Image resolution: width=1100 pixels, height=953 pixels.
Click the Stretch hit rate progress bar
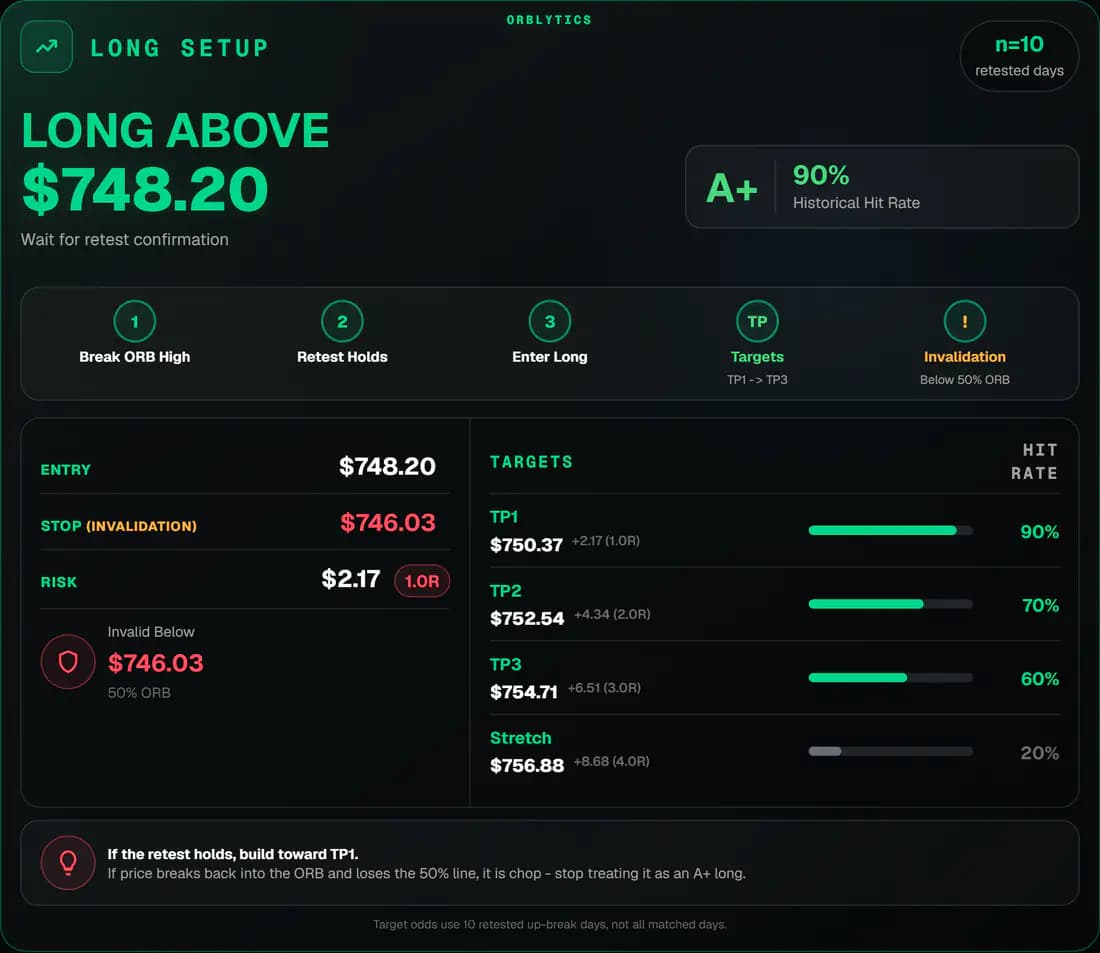pos(890,752)
